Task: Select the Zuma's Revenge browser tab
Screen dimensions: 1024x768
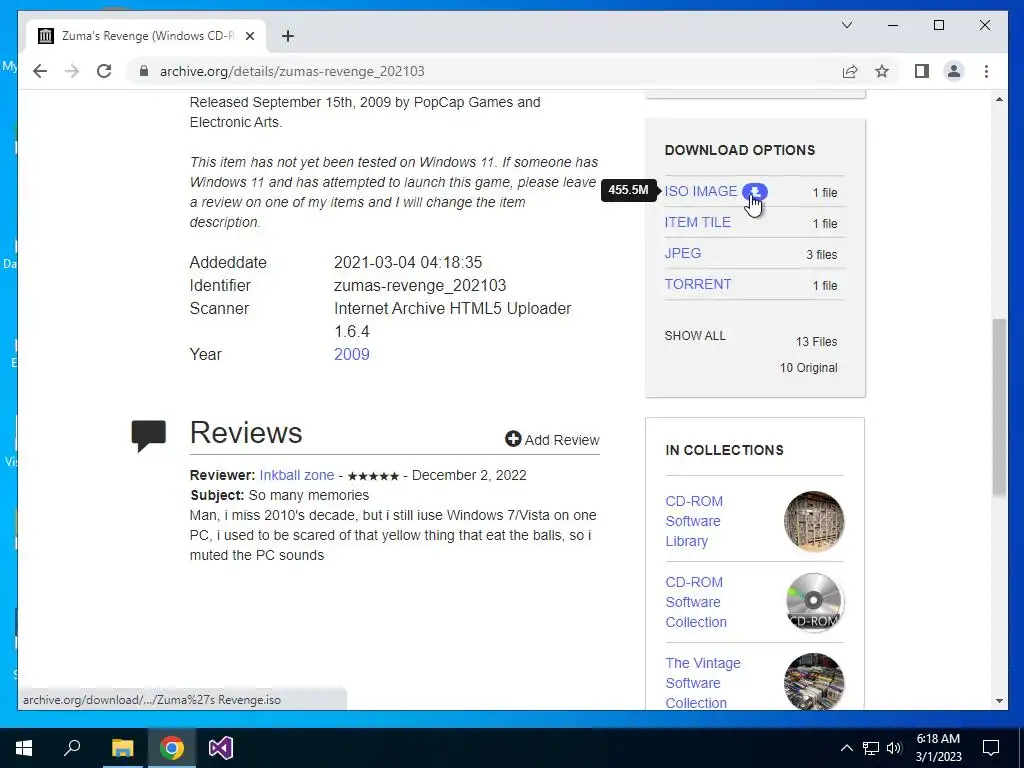Action: (147, 36)
